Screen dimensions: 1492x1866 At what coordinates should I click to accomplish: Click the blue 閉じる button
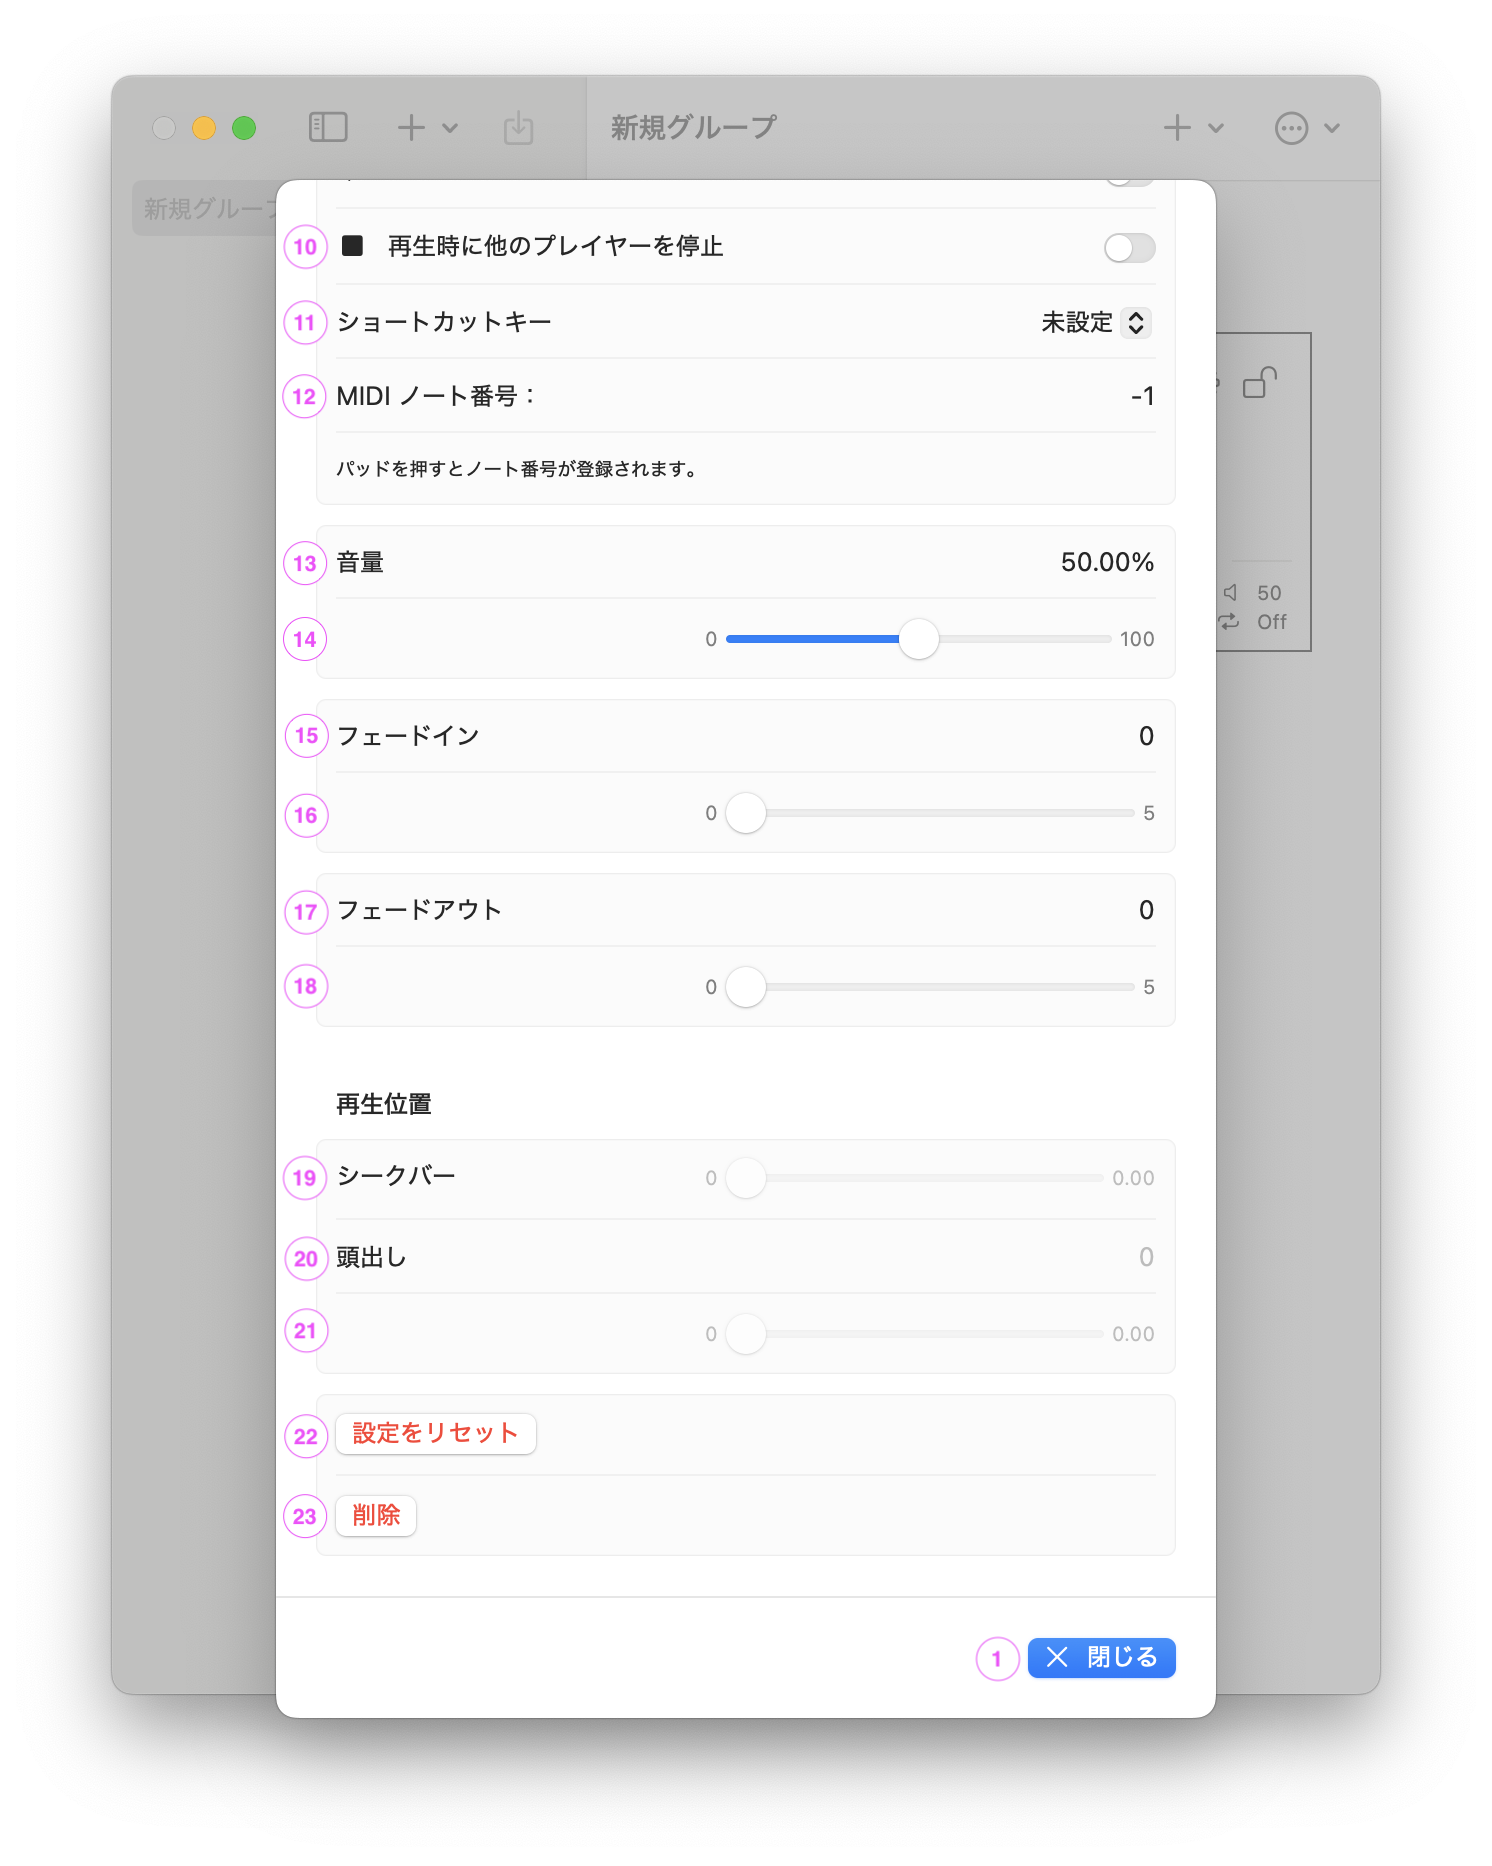pos(1101,1658)
